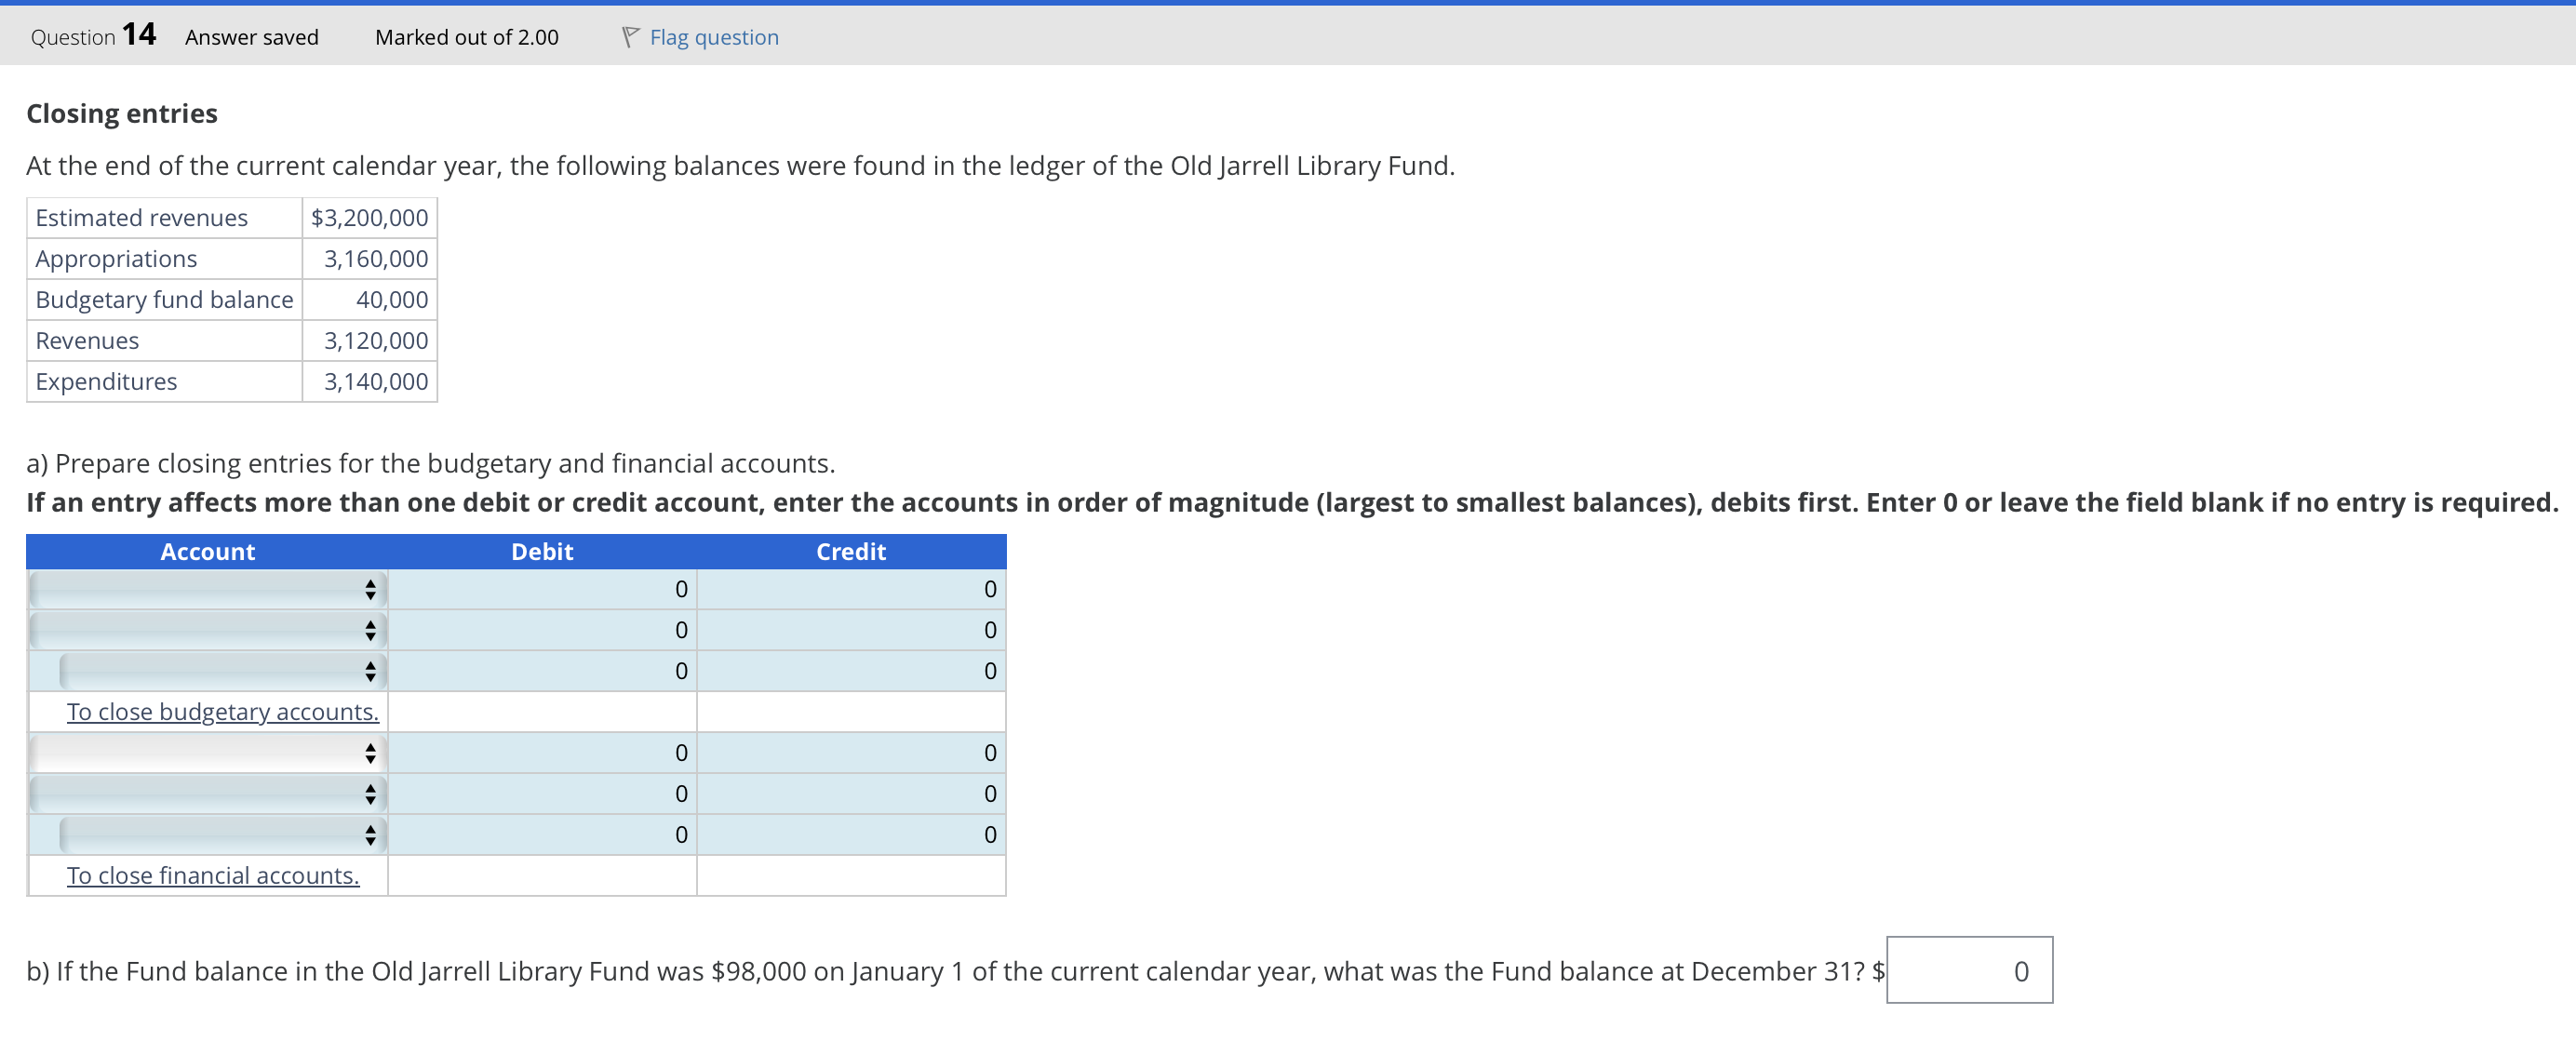Click 'To close financial accounts.' label
The height and width of the screenshot is (1041, 2576).
pos(213,876)
